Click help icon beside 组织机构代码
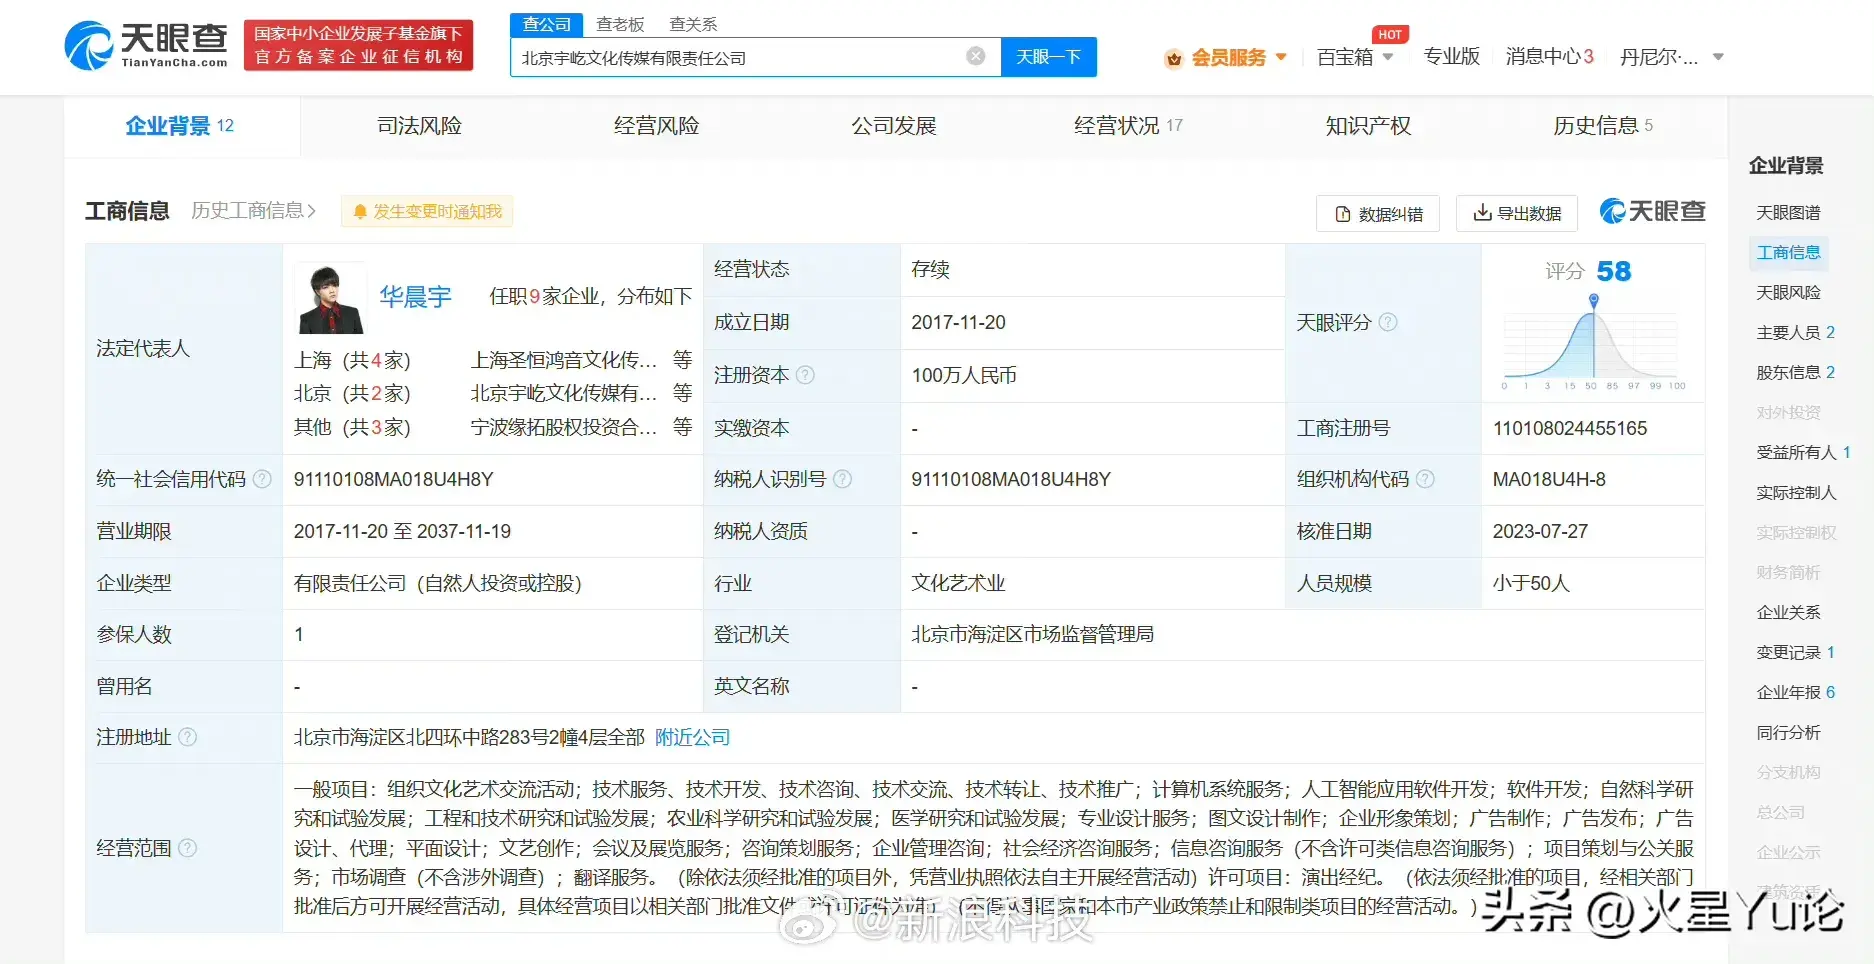Viewport: 1874px width, 964px height. 1425,479
